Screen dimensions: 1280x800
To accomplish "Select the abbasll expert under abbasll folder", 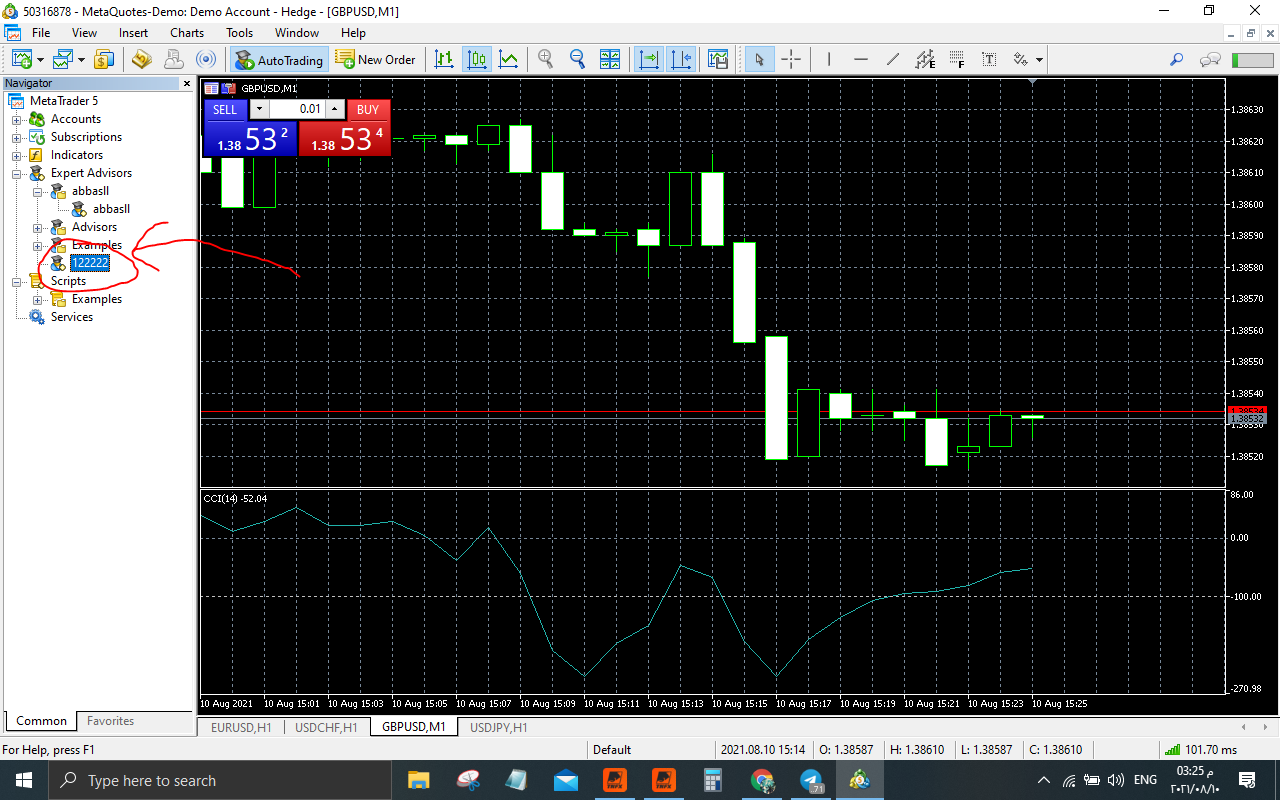I will tap(111, 209).
